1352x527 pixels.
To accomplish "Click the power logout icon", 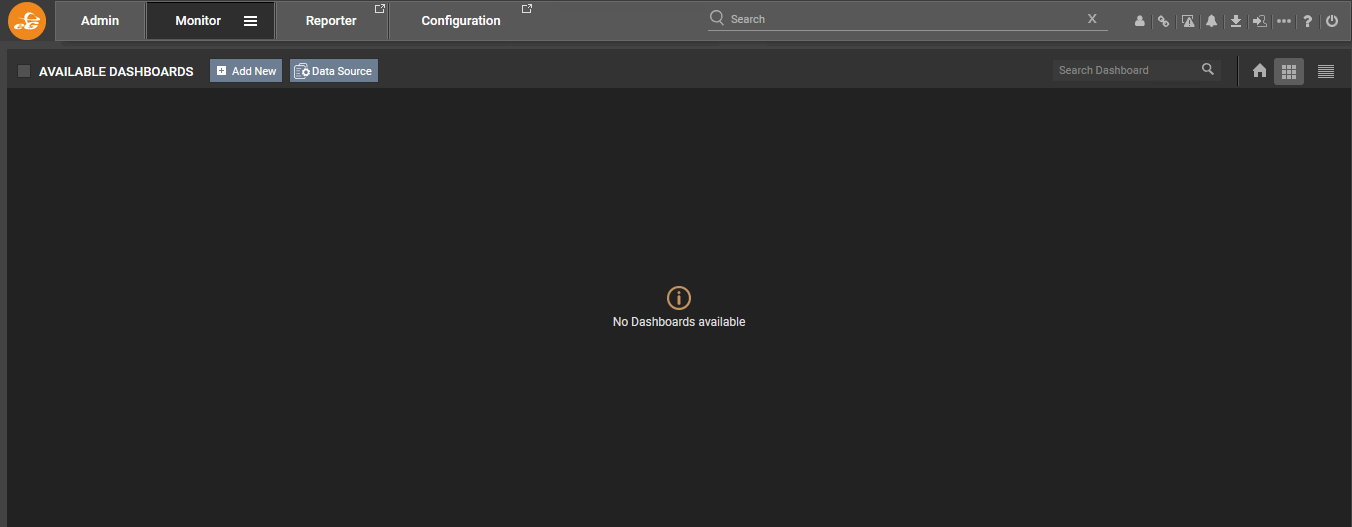I will (1332, 21).
